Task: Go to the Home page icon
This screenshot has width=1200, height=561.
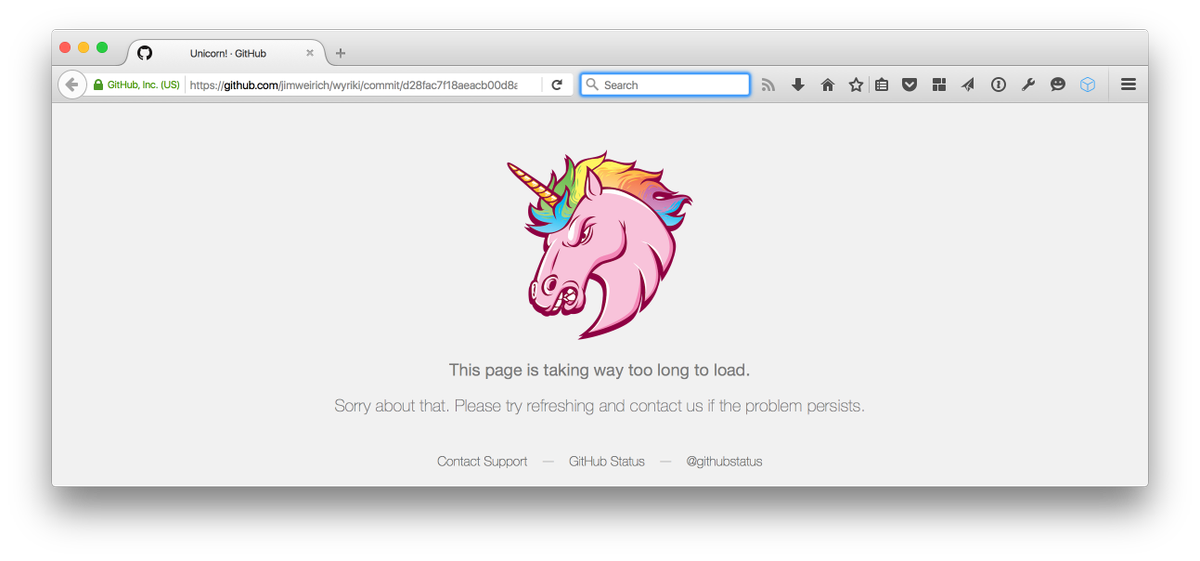Action: click(x=827, y=85)
